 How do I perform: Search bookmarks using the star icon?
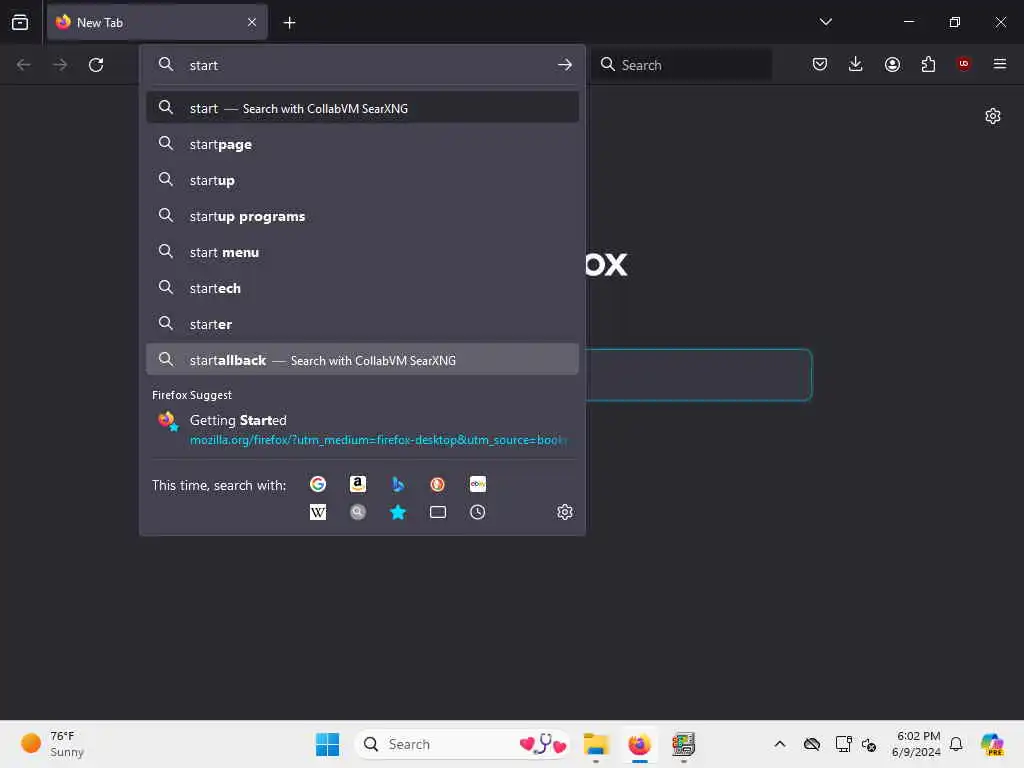point(398,512)
